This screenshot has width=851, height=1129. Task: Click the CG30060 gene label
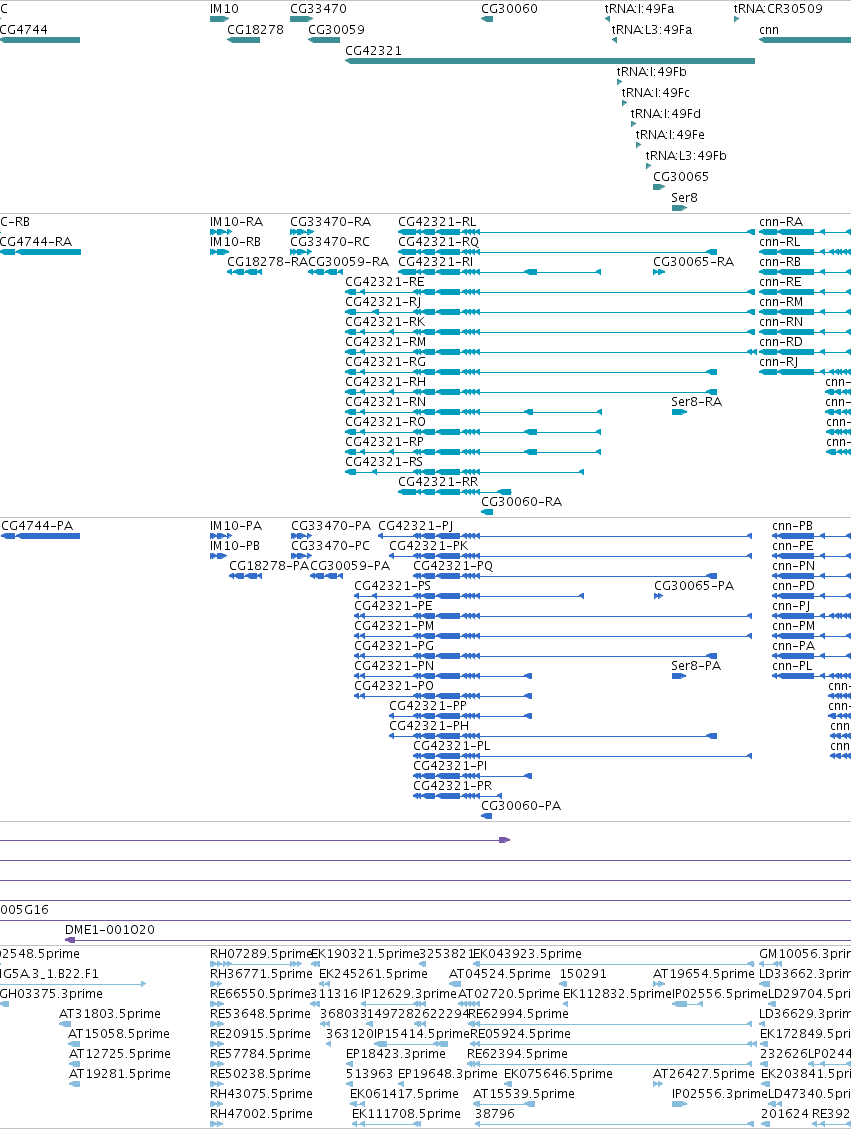point(509,9)
